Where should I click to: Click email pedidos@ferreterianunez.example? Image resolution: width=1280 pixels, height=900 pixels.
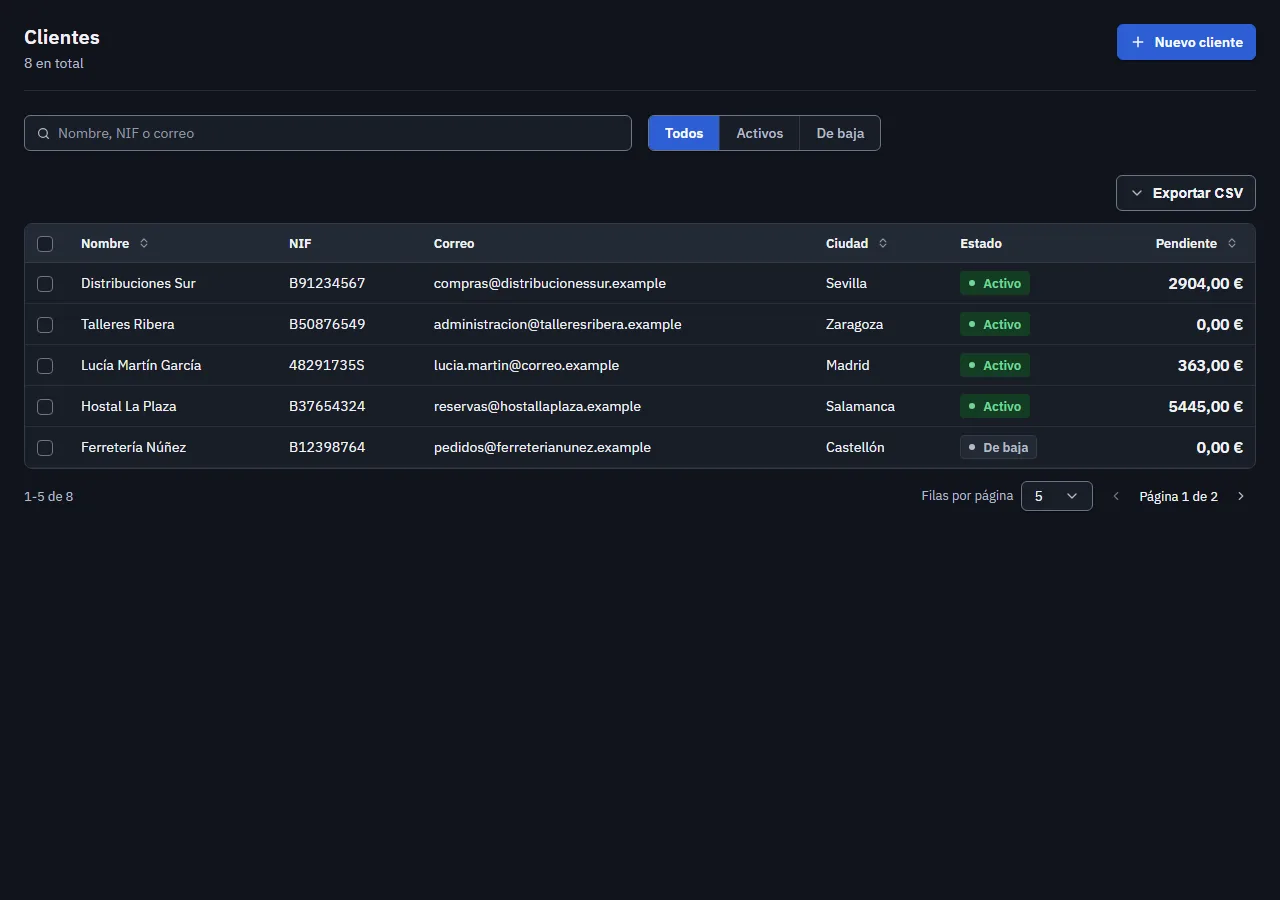tap(542, 448)
